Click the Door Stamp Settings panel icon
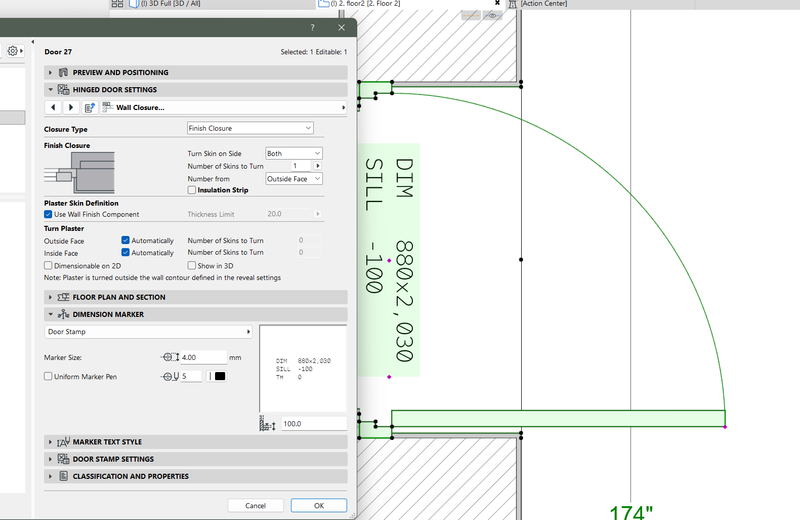800x520 pixels. tap(63, 459)
